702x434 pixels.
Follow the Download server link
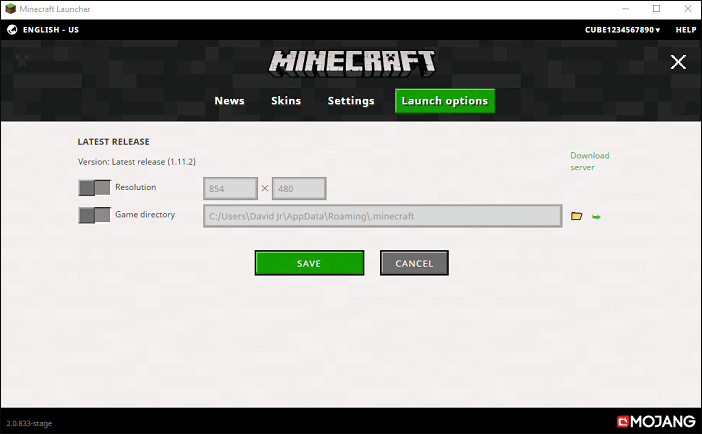pos(589,161)
